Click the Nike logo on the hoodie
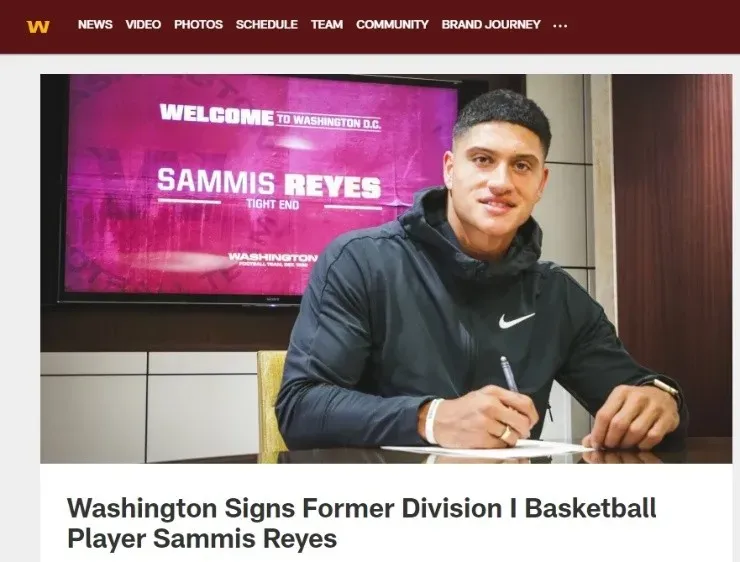The height and width of the screenshot is (562, 740). click(x=516, y=320)
